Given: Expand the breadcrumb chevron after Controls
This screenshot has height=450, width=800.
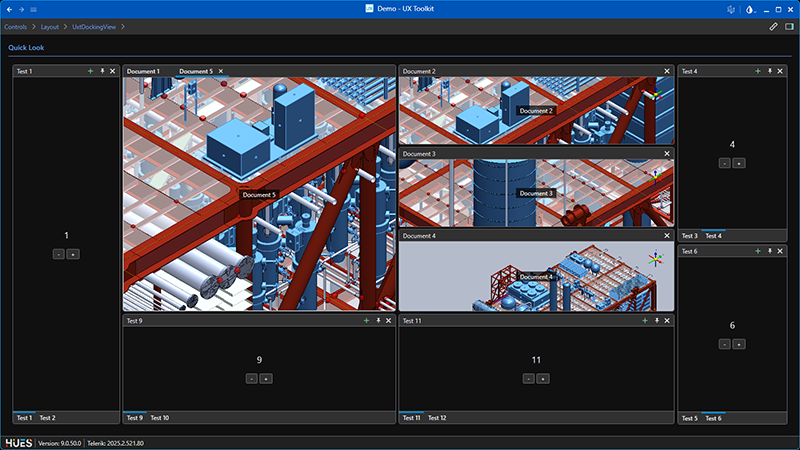Looking at the screenshot, I should click(x=34, y=26).
